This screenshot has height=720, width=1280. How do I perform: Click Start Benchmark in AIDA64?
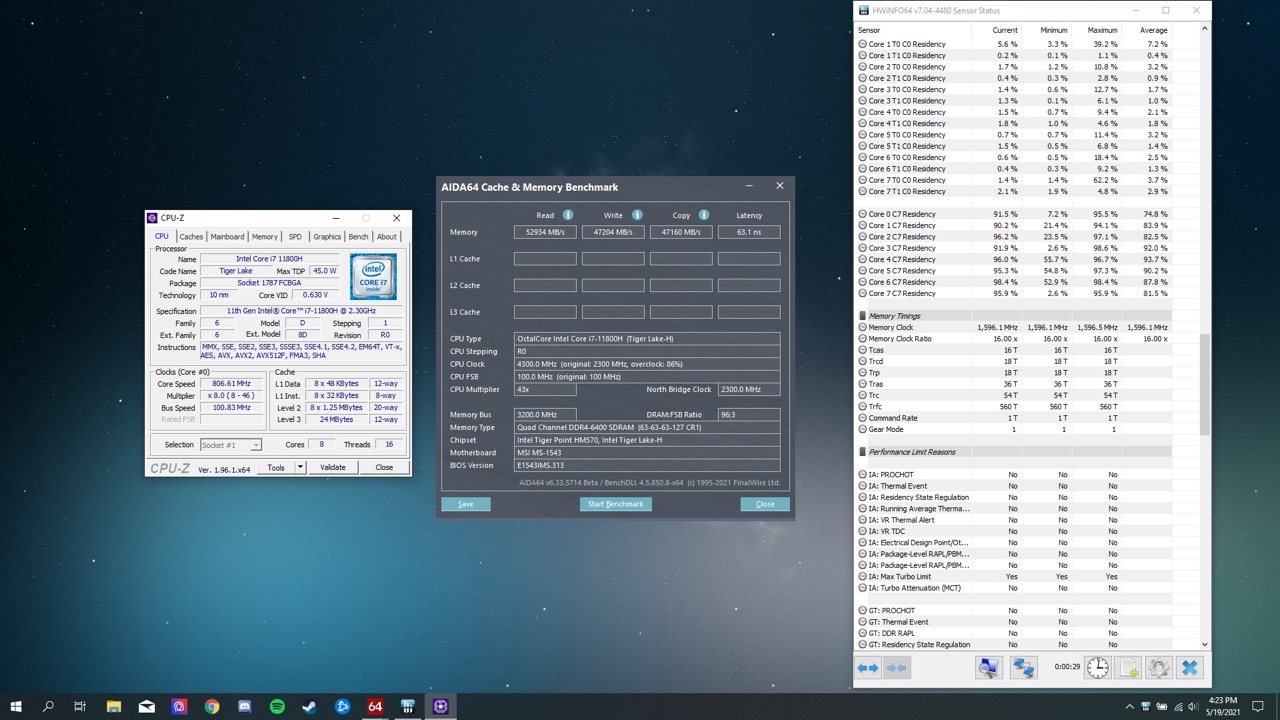616,504
